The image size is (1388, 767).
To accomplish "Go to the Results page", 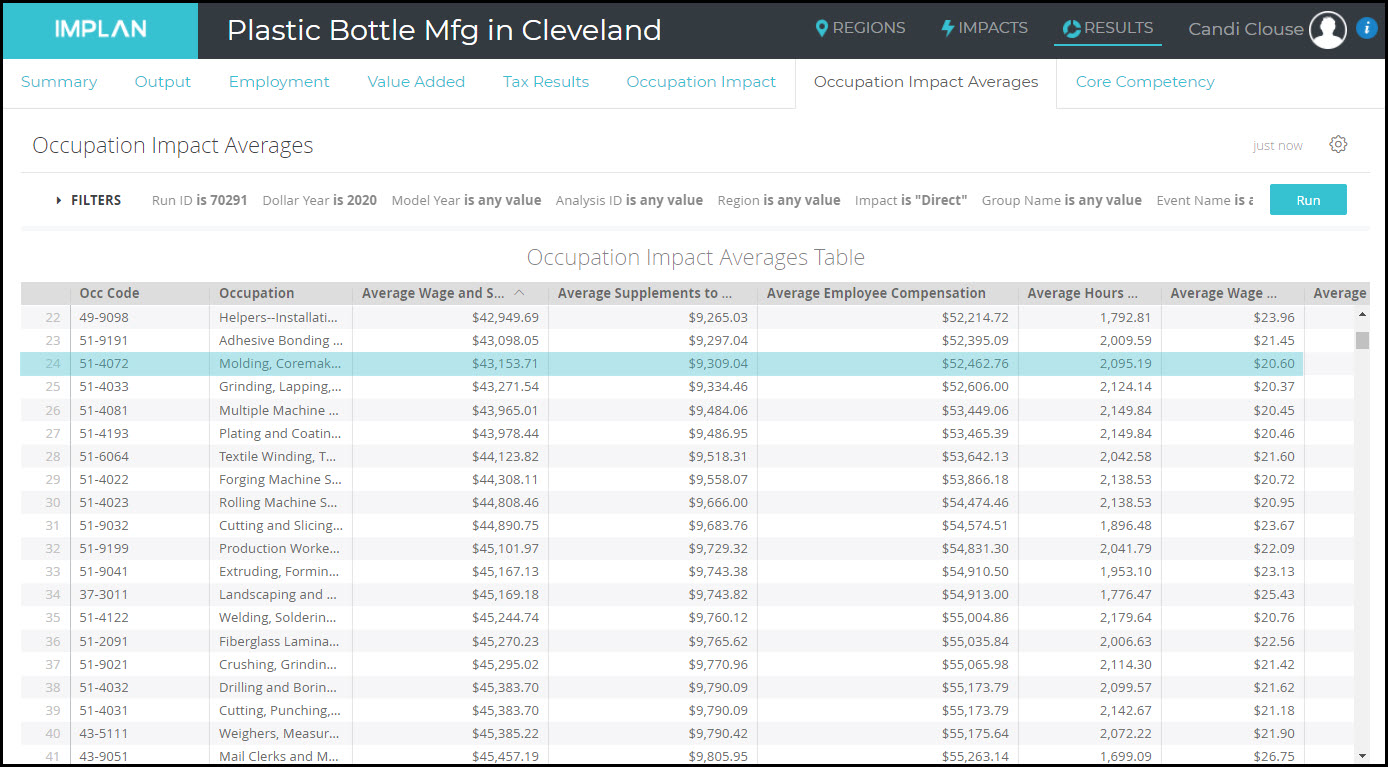I will 1107,28.
